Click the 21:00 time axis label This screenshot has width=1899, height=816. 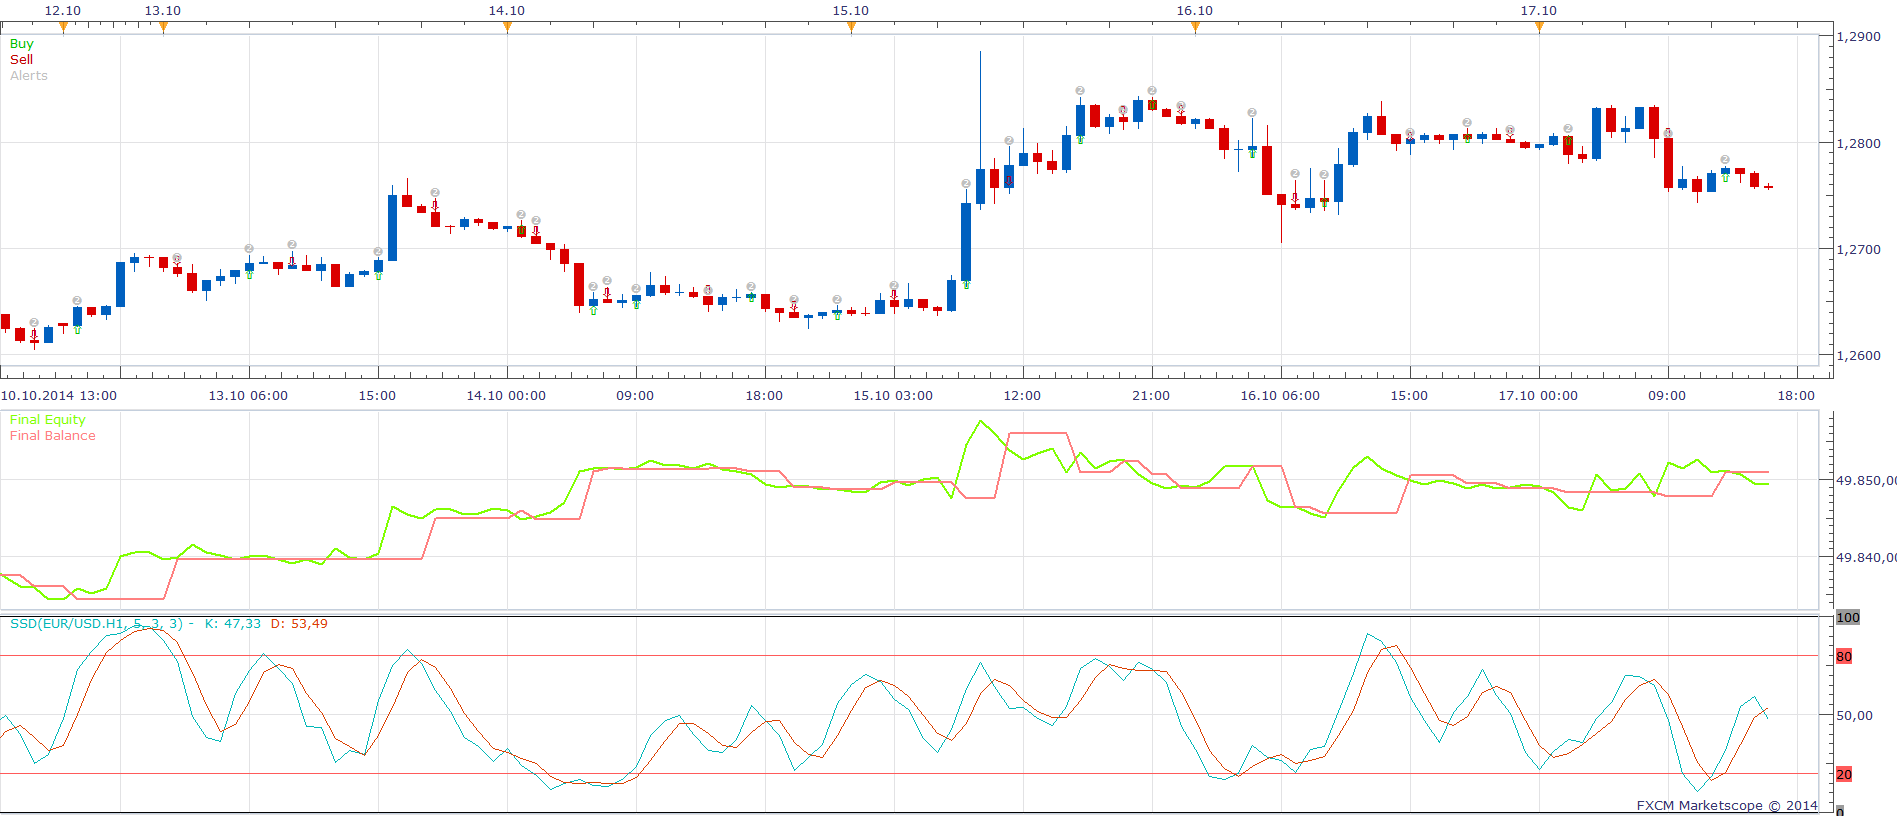1151,396
